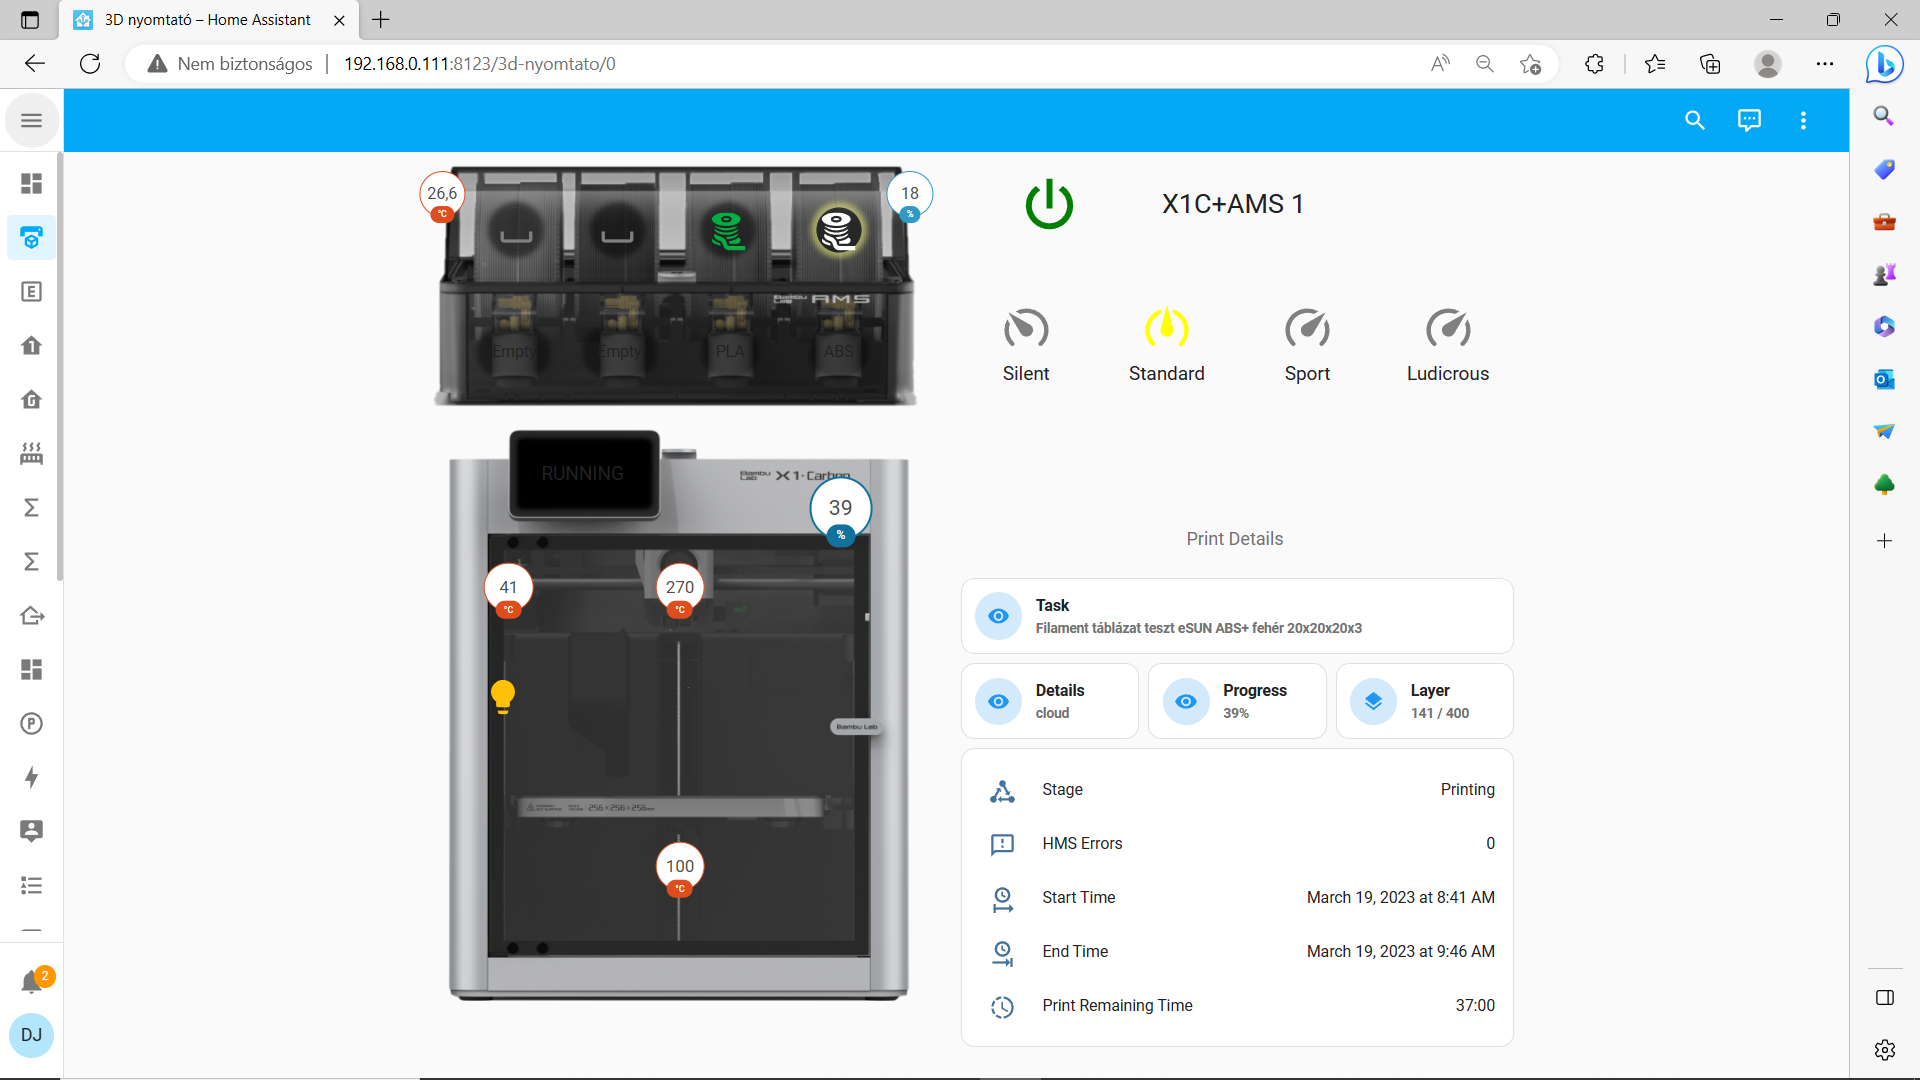Open the AMS humidity 18 badge
1920x1080 pixels.
(x=910, y=196)
